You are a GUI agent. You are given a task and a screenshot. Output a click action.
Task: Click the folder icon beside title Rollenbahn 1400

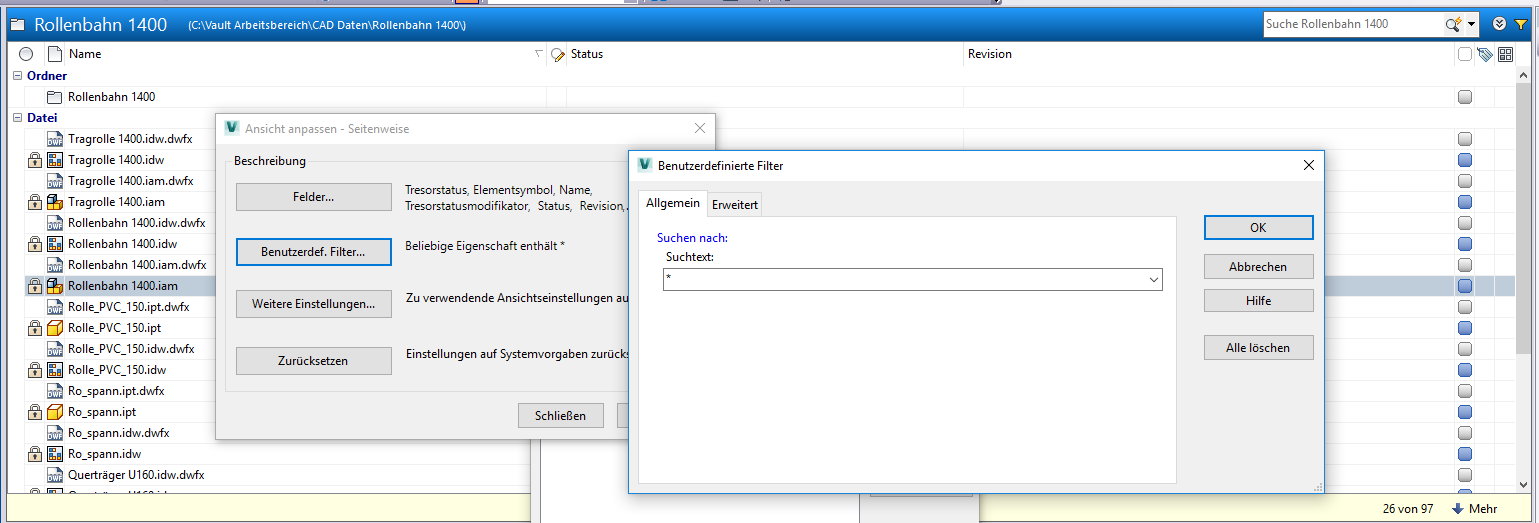pyautogui.click(x=17, y=25)
